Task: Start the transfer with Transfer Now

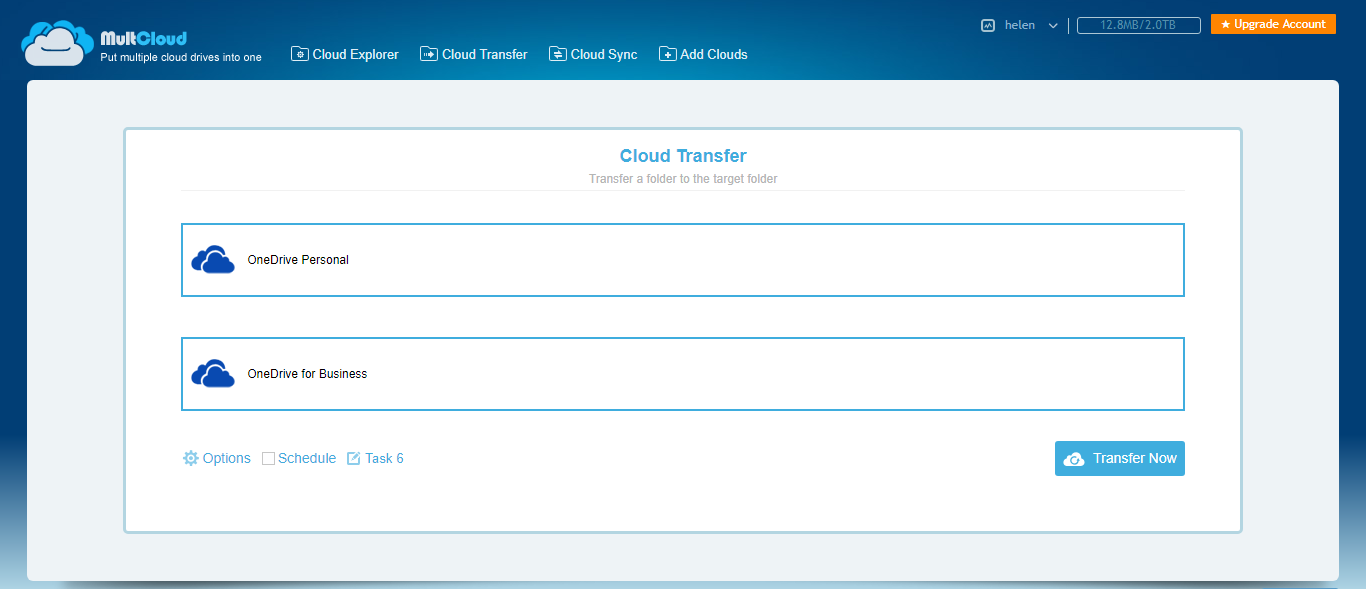Action: click(x=1120, y=458)
